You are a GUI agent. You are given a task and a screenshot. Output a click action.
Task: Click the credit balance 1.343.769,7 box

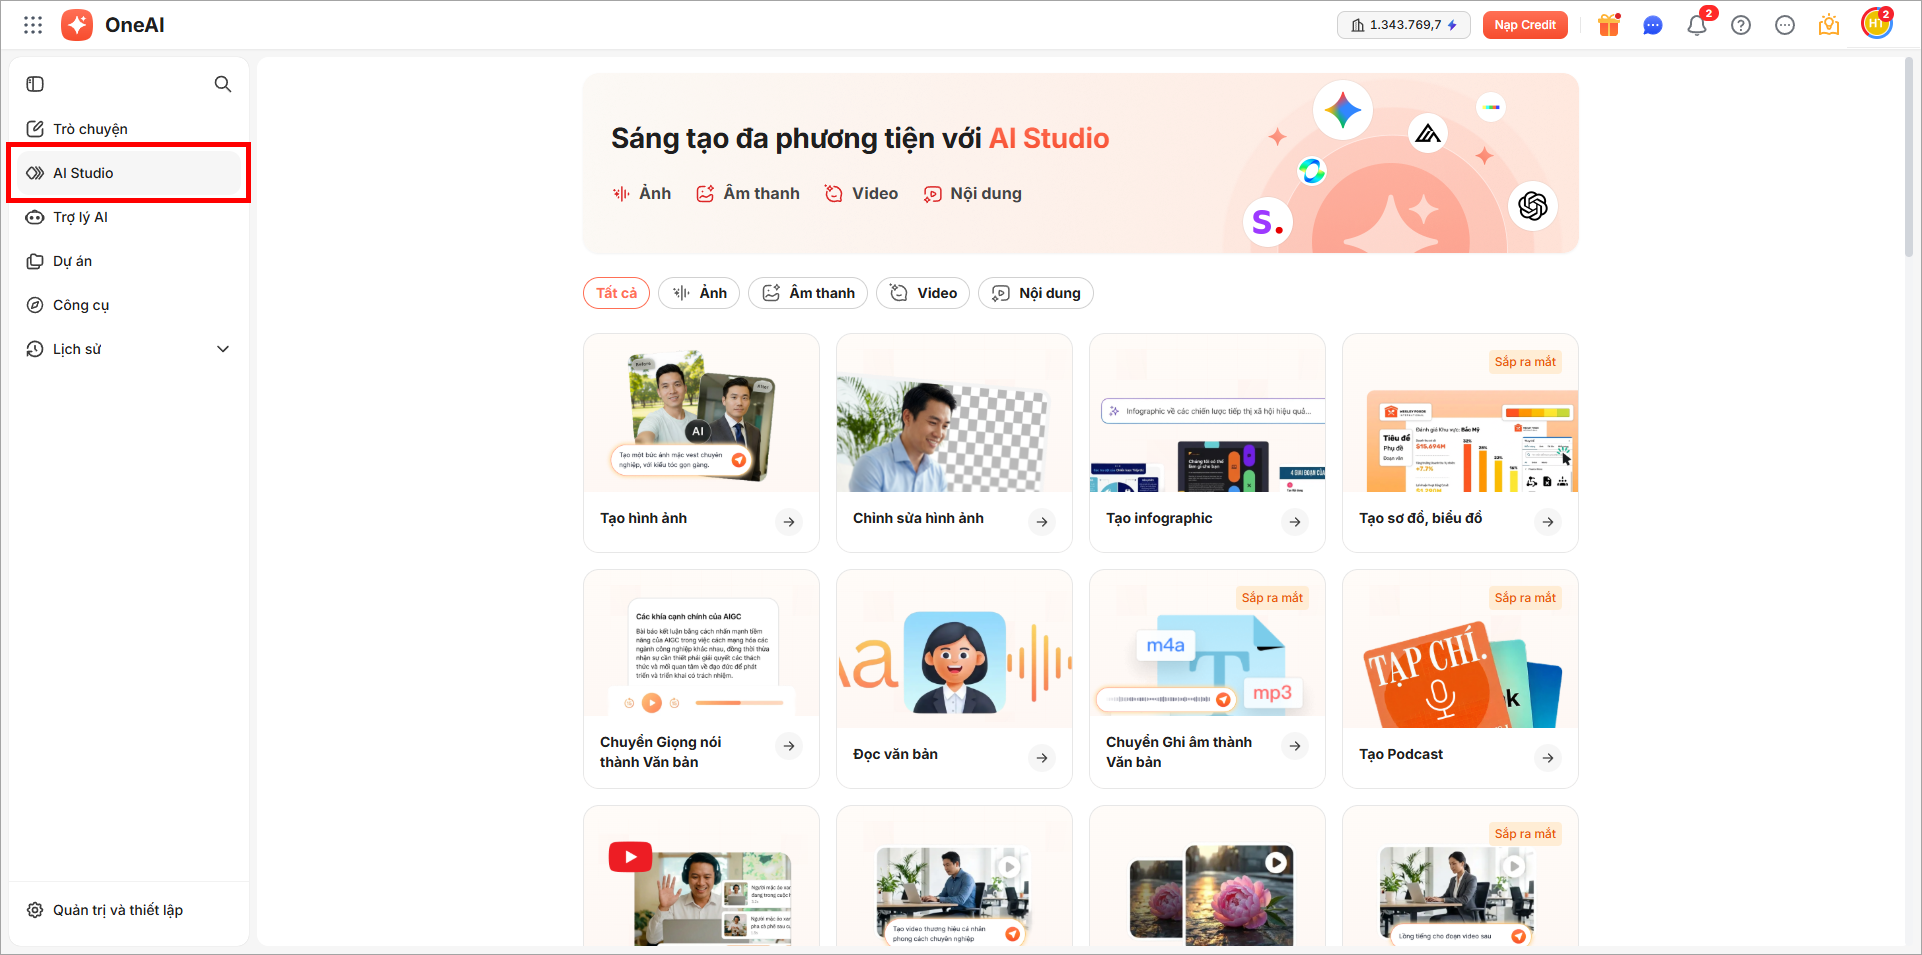1404,25
